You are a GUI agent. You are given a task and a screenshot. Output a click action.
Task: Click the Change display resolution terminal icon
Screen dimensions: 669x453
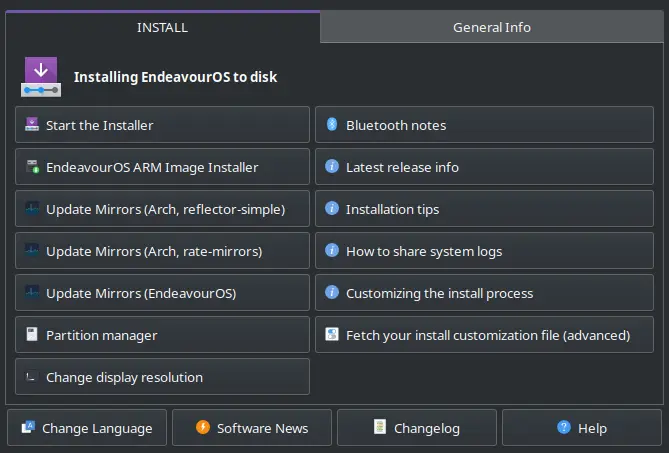pos(32,377)
